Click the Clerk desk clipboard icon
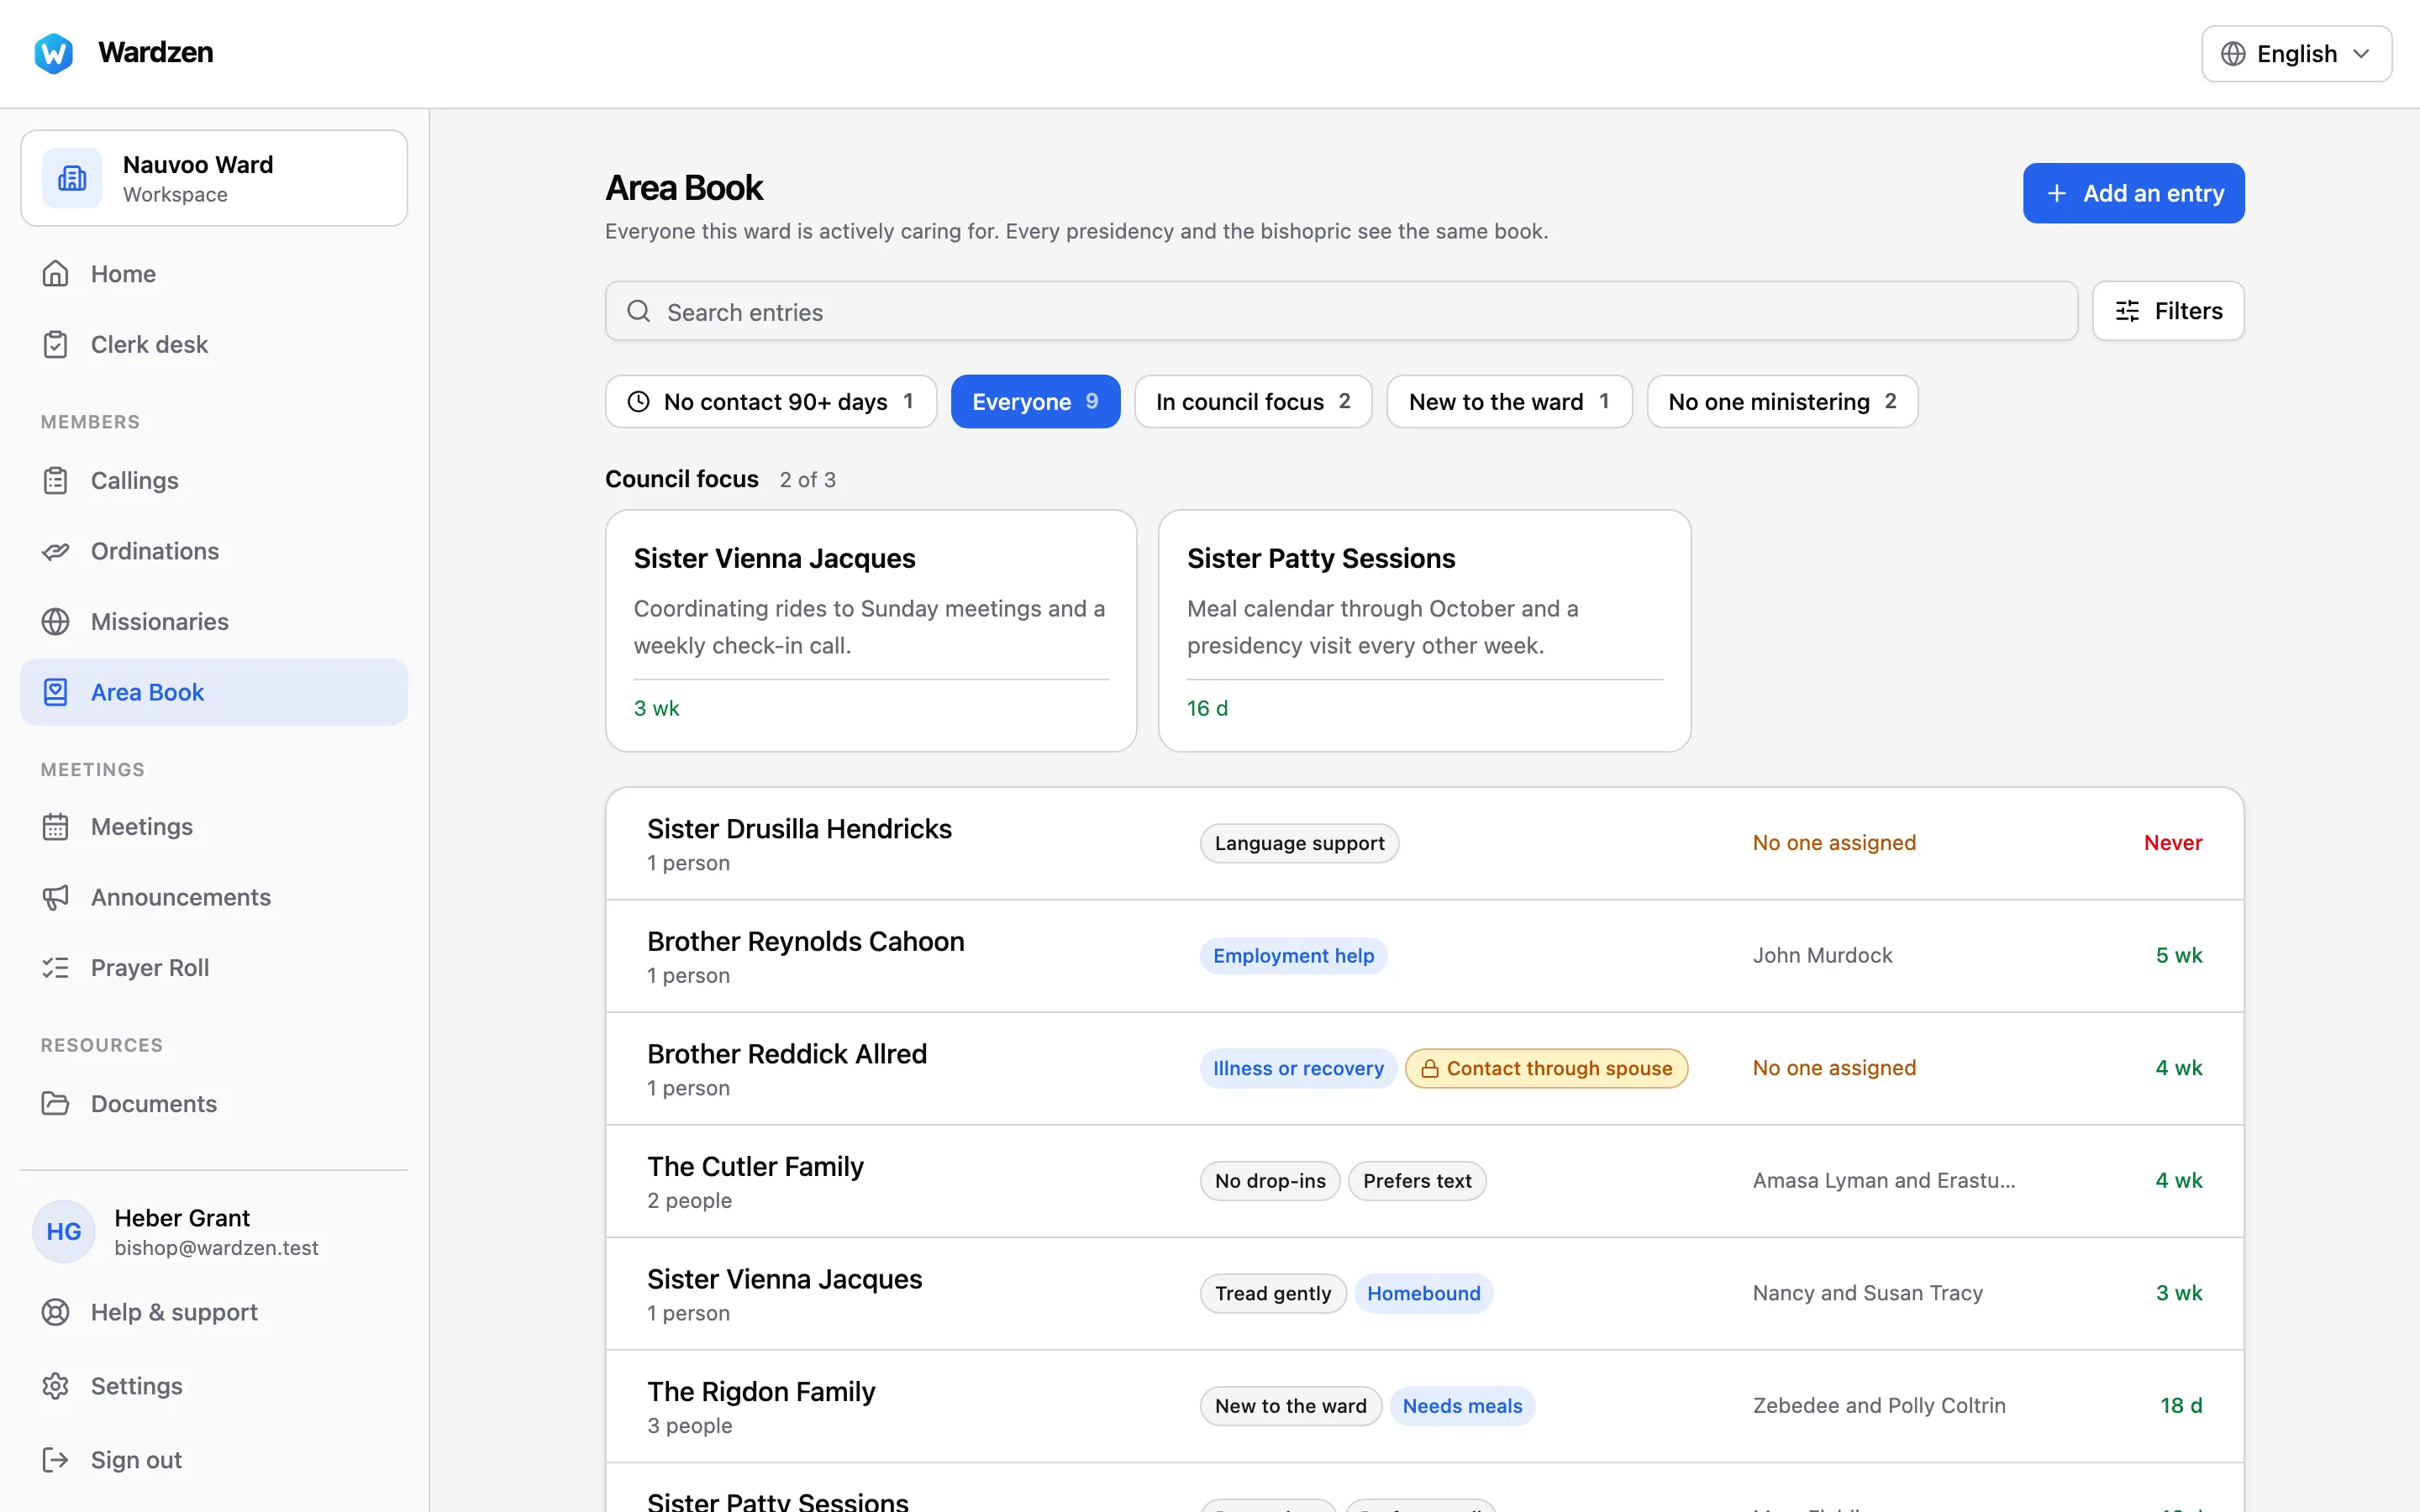 (55, 344)
